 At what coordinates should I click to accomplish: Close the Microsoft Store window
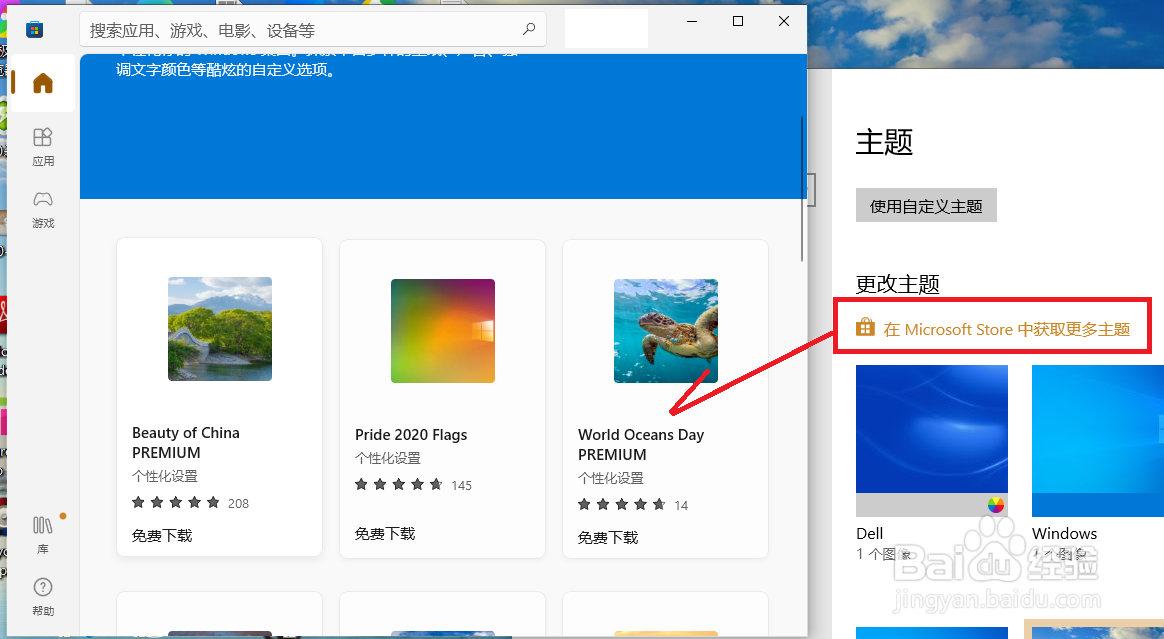click(x=784, y=22)
